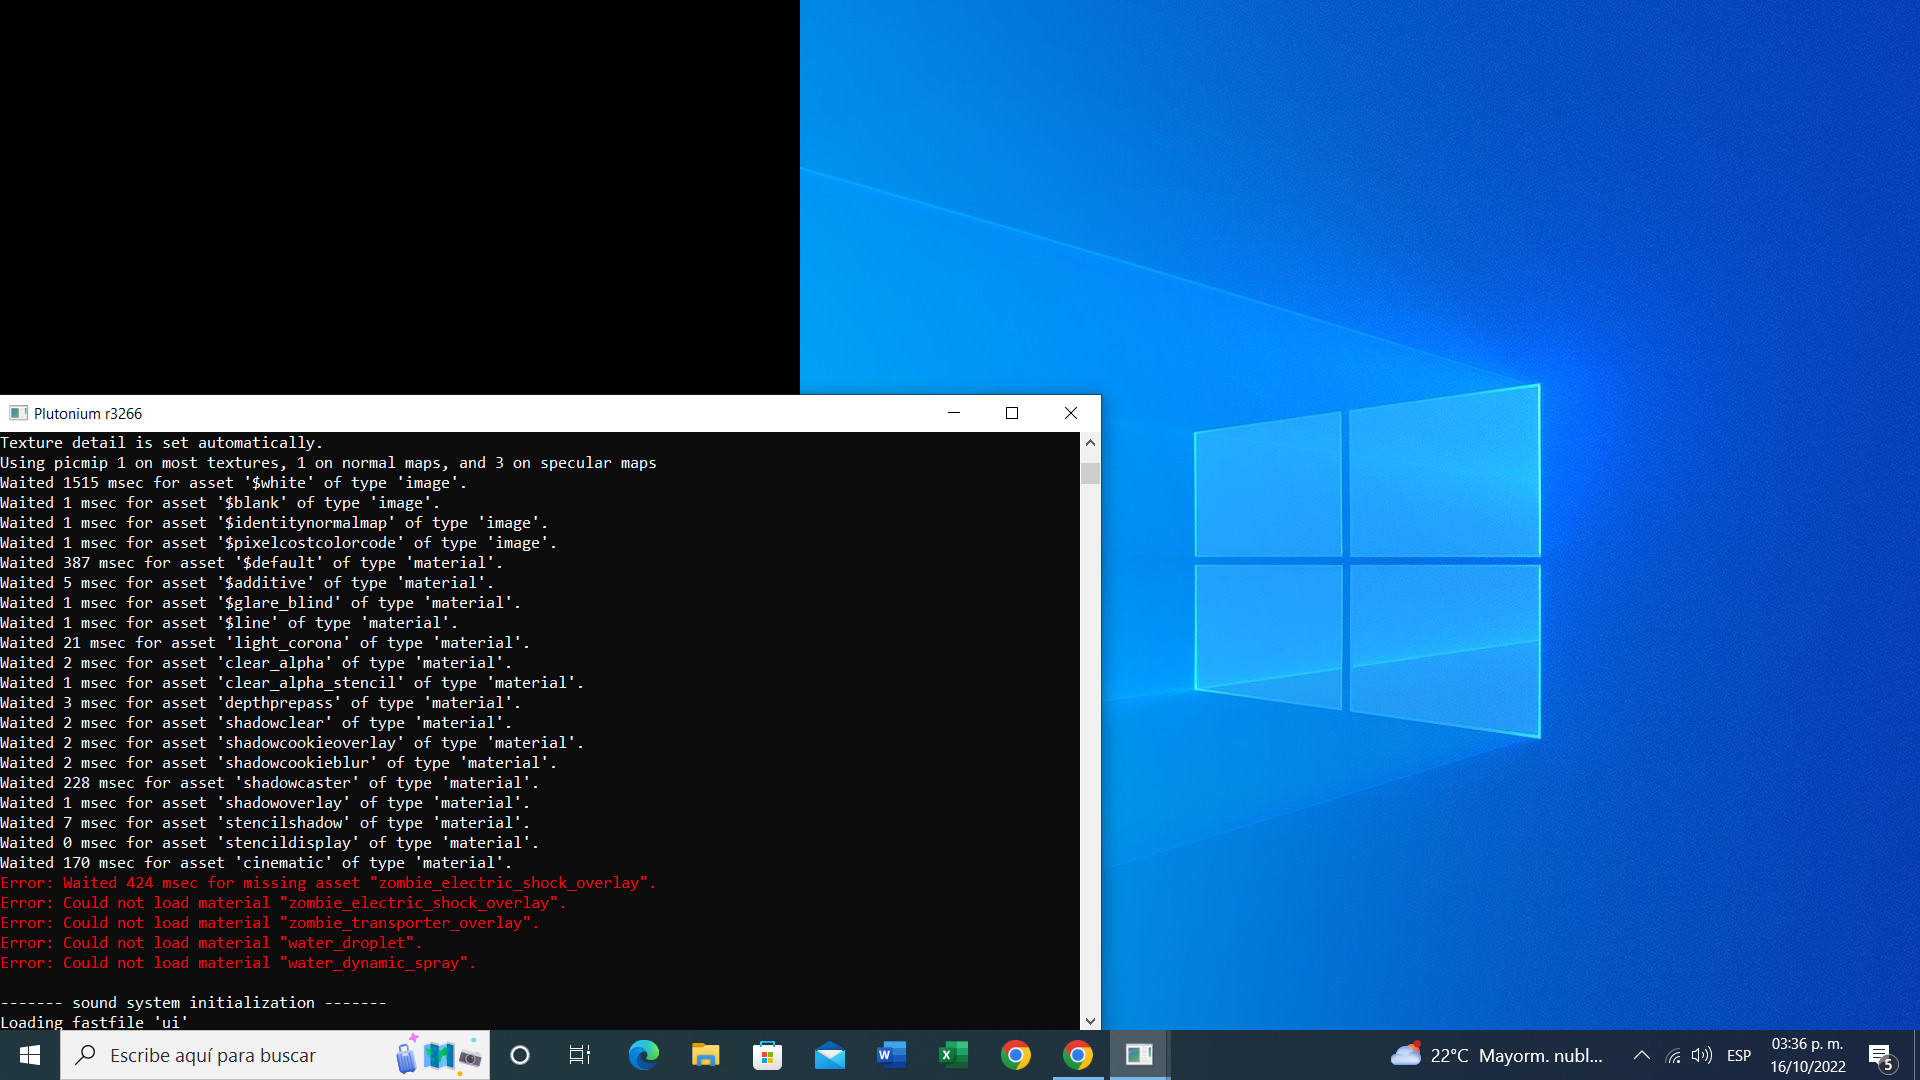This screenshot has height=1080, width=1920.
Task: Open weather widget showing 22°C
Action: click(1497, 1055)
